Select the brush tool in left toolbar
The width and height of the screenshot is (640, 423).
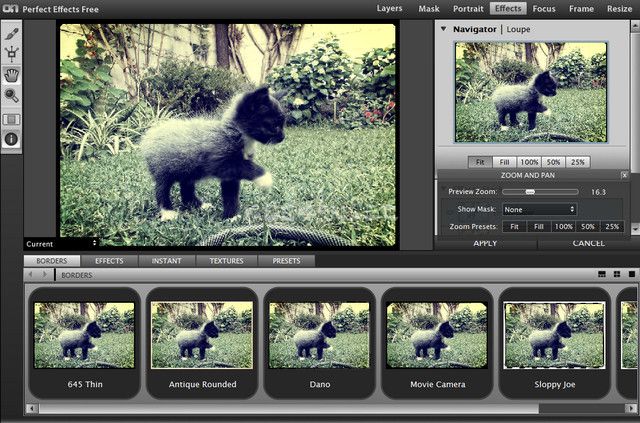[x=11, y=34]
